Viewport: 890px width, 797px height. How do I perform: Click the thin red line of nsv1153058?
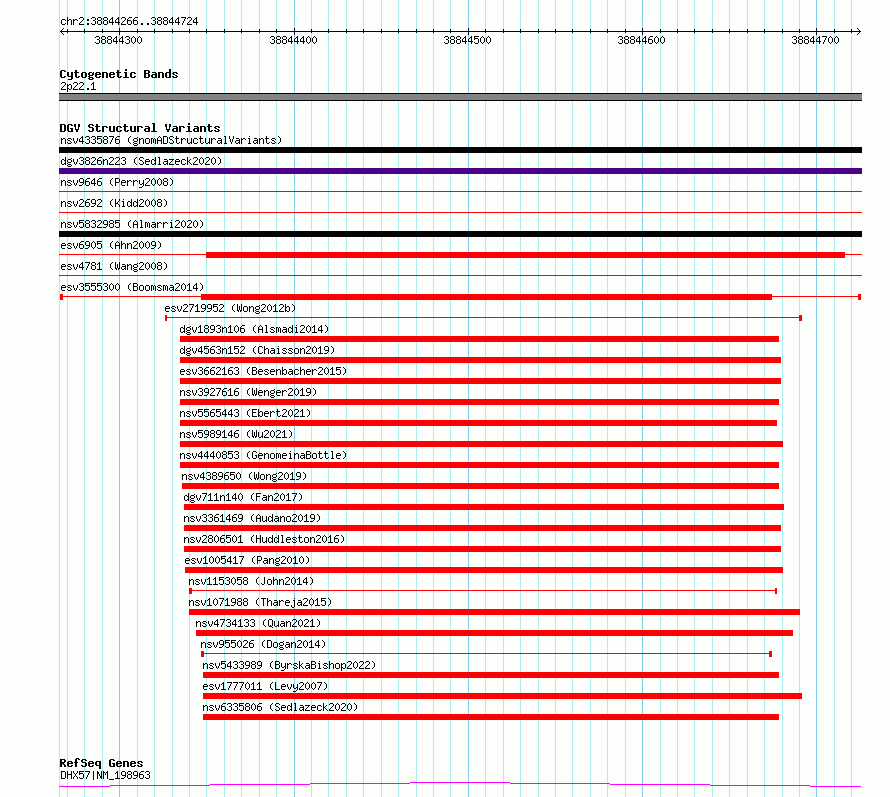click(483, 591)
